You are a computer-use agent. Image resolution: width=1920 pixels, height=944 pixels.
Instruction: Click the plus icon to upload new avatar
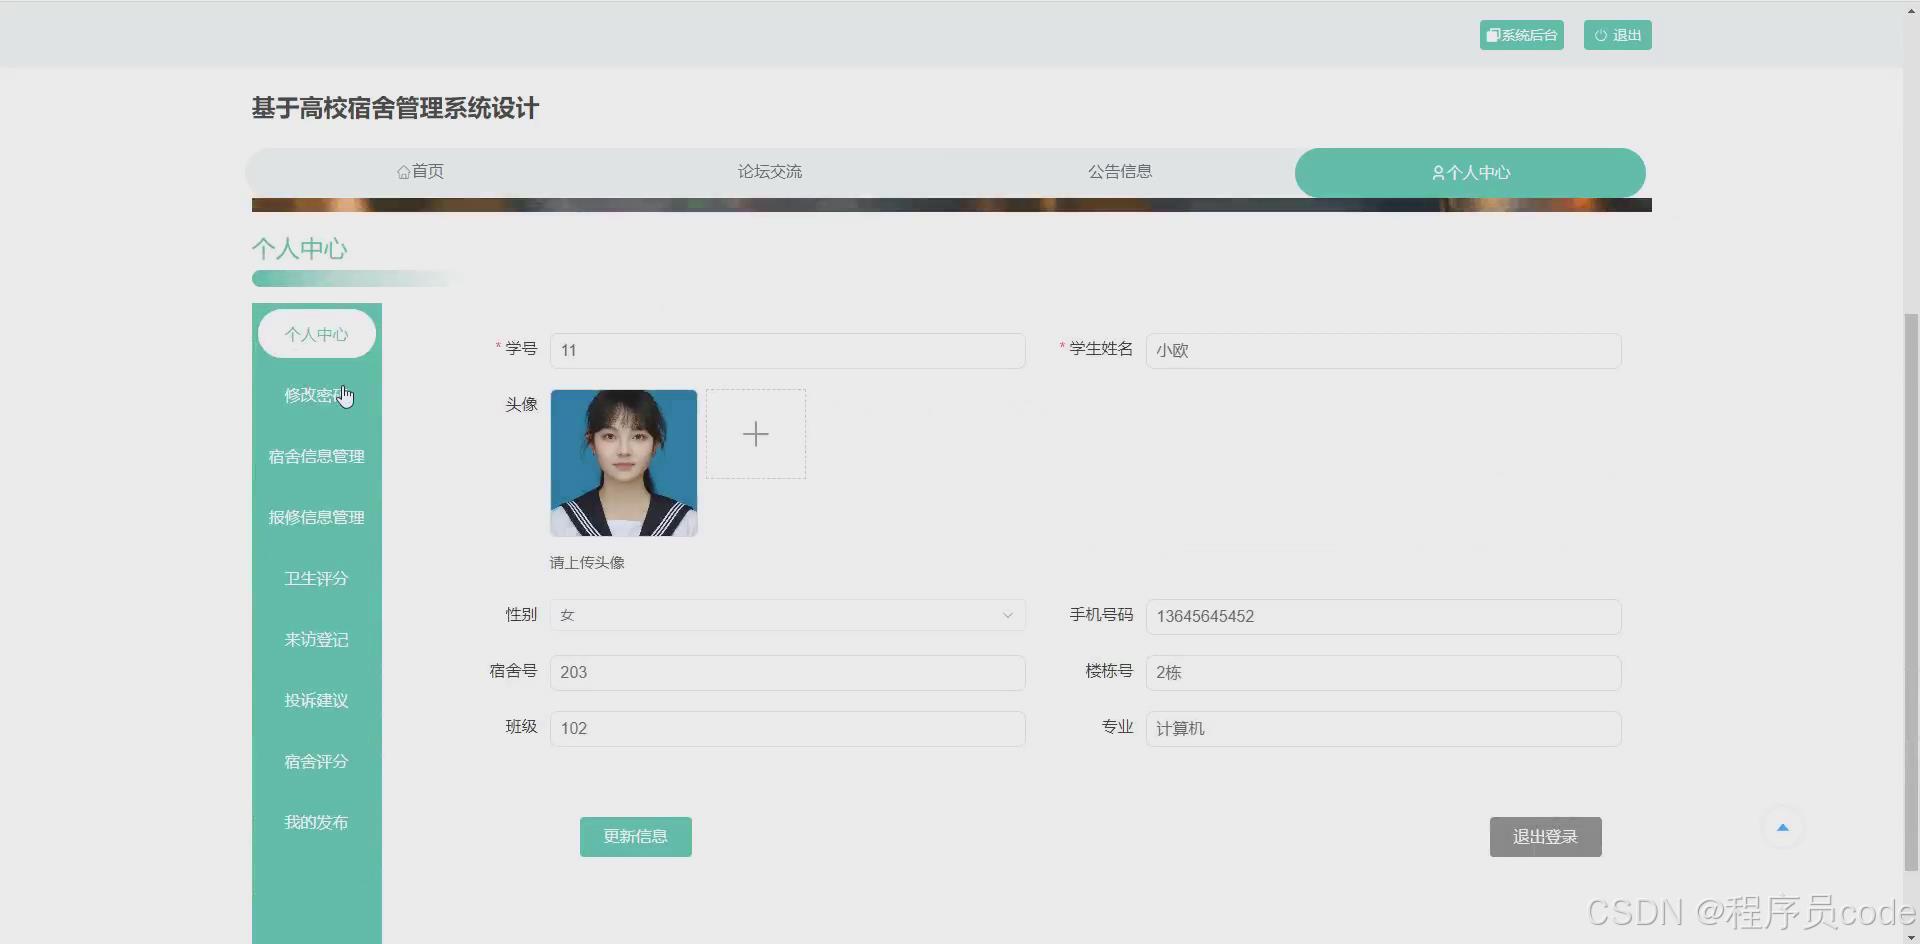756,434
